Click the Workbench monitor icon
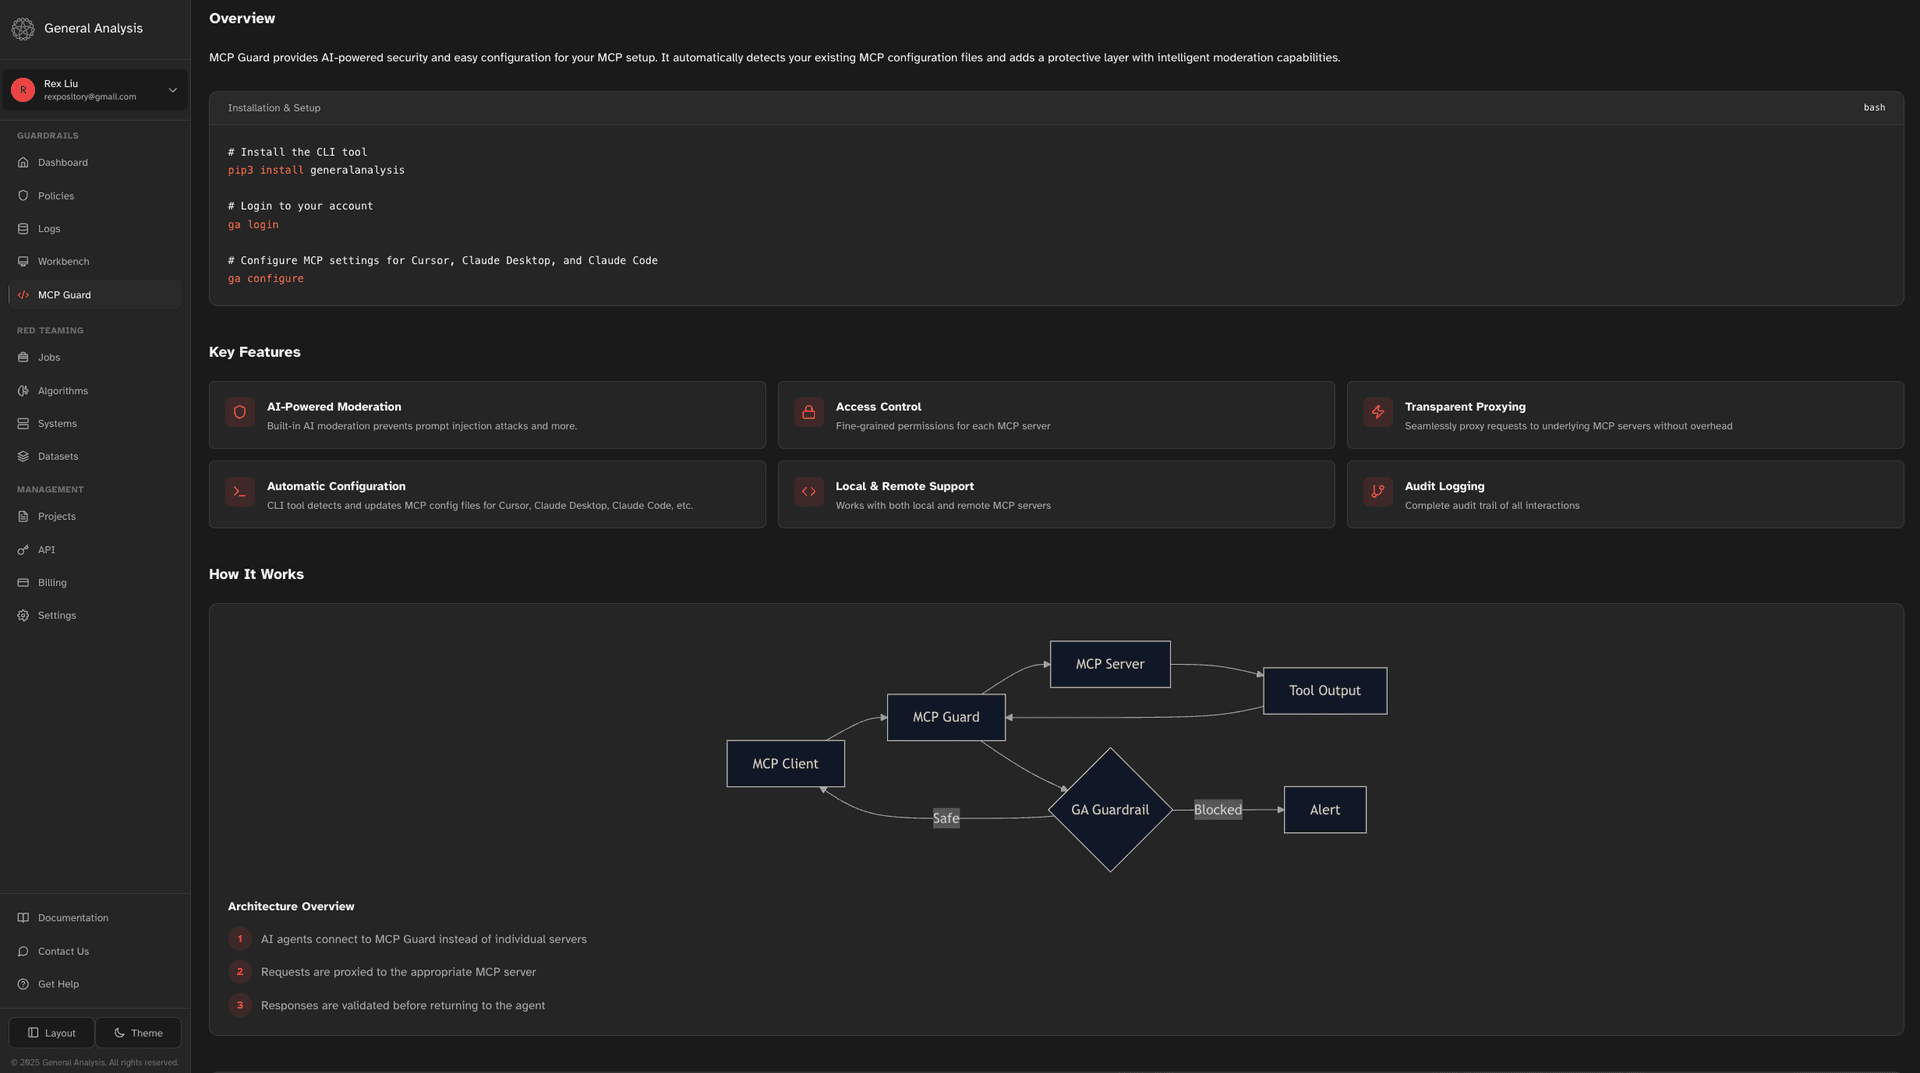 click(23, 262)
